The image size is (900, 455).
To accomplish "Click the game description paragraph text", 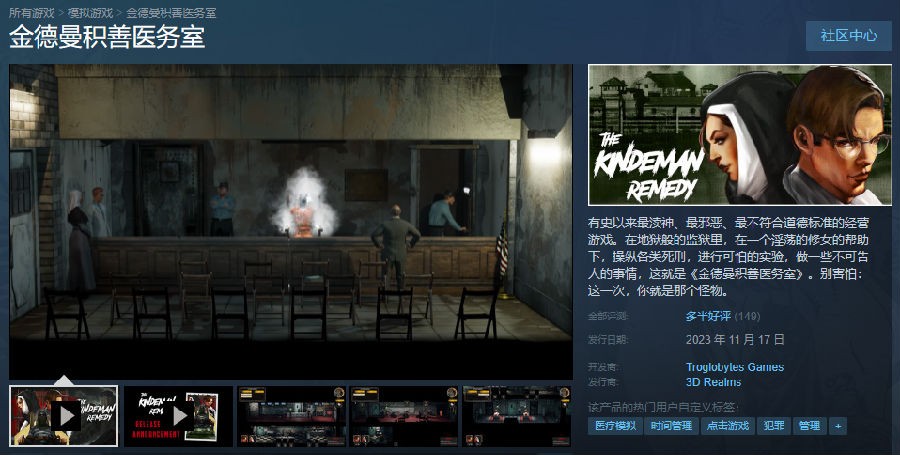I will [x=728, y=256].
